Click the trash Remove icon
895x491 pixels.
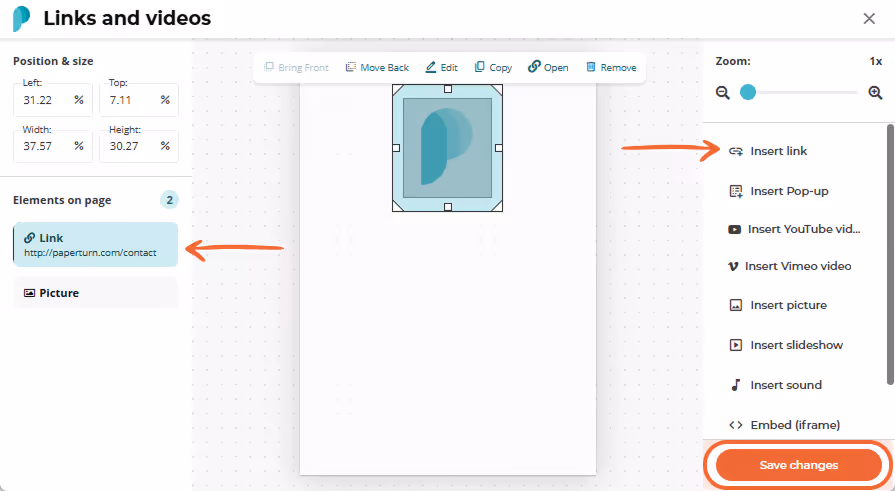(x=591, y=67)
